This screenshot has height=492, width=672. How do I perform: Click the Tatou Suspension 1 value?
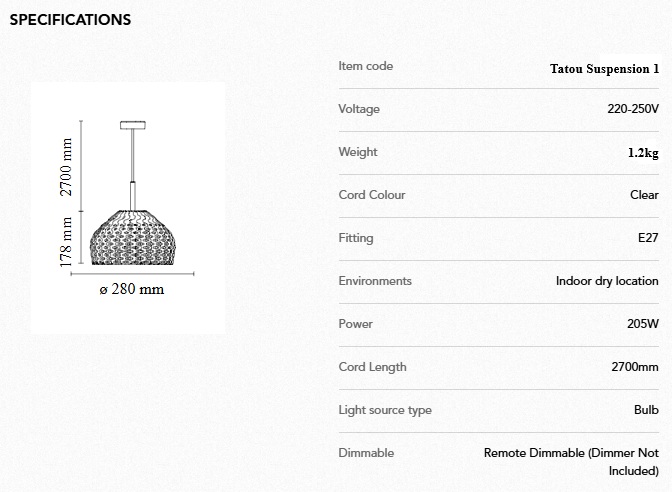(604, 69)
